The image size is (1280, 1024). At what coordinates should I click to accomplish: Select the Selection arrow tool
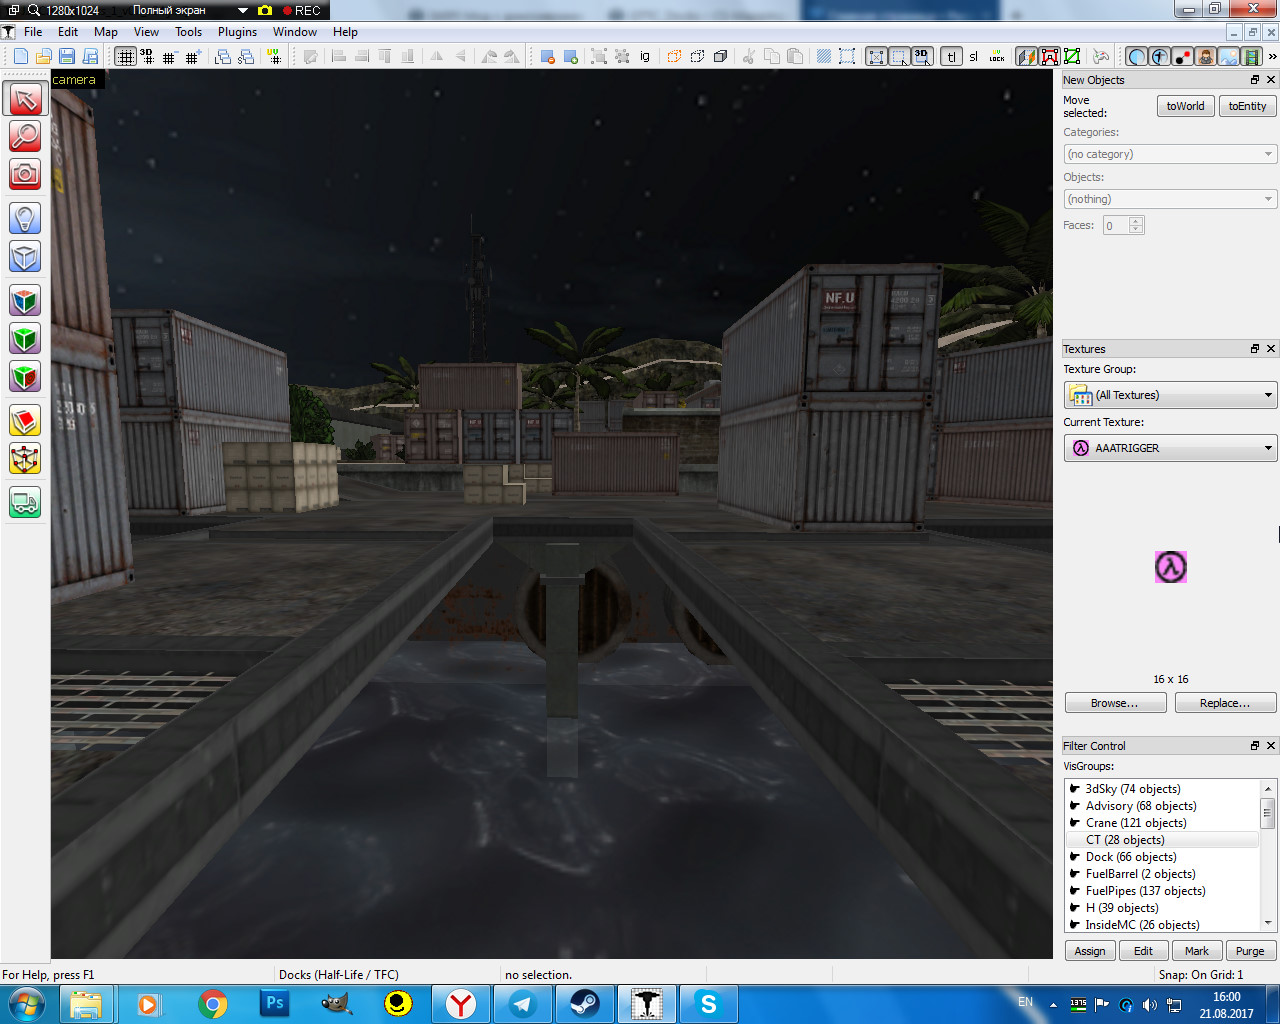coord(25,98)
